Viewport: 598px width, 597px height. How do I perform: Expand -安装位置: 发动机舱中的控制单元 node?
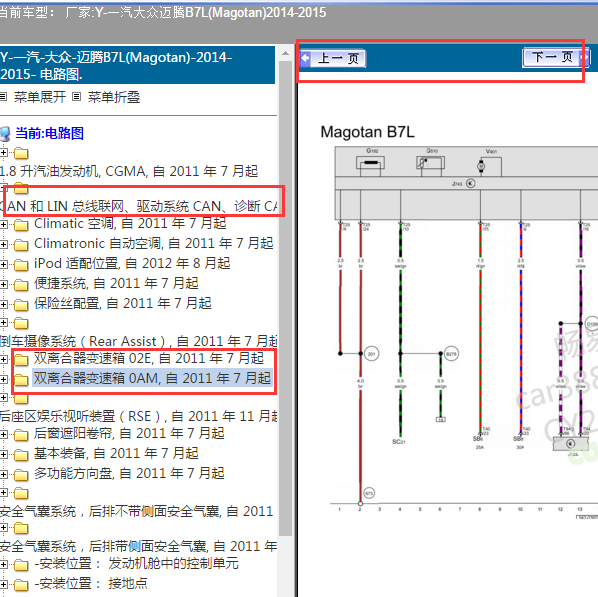(3, 564)
